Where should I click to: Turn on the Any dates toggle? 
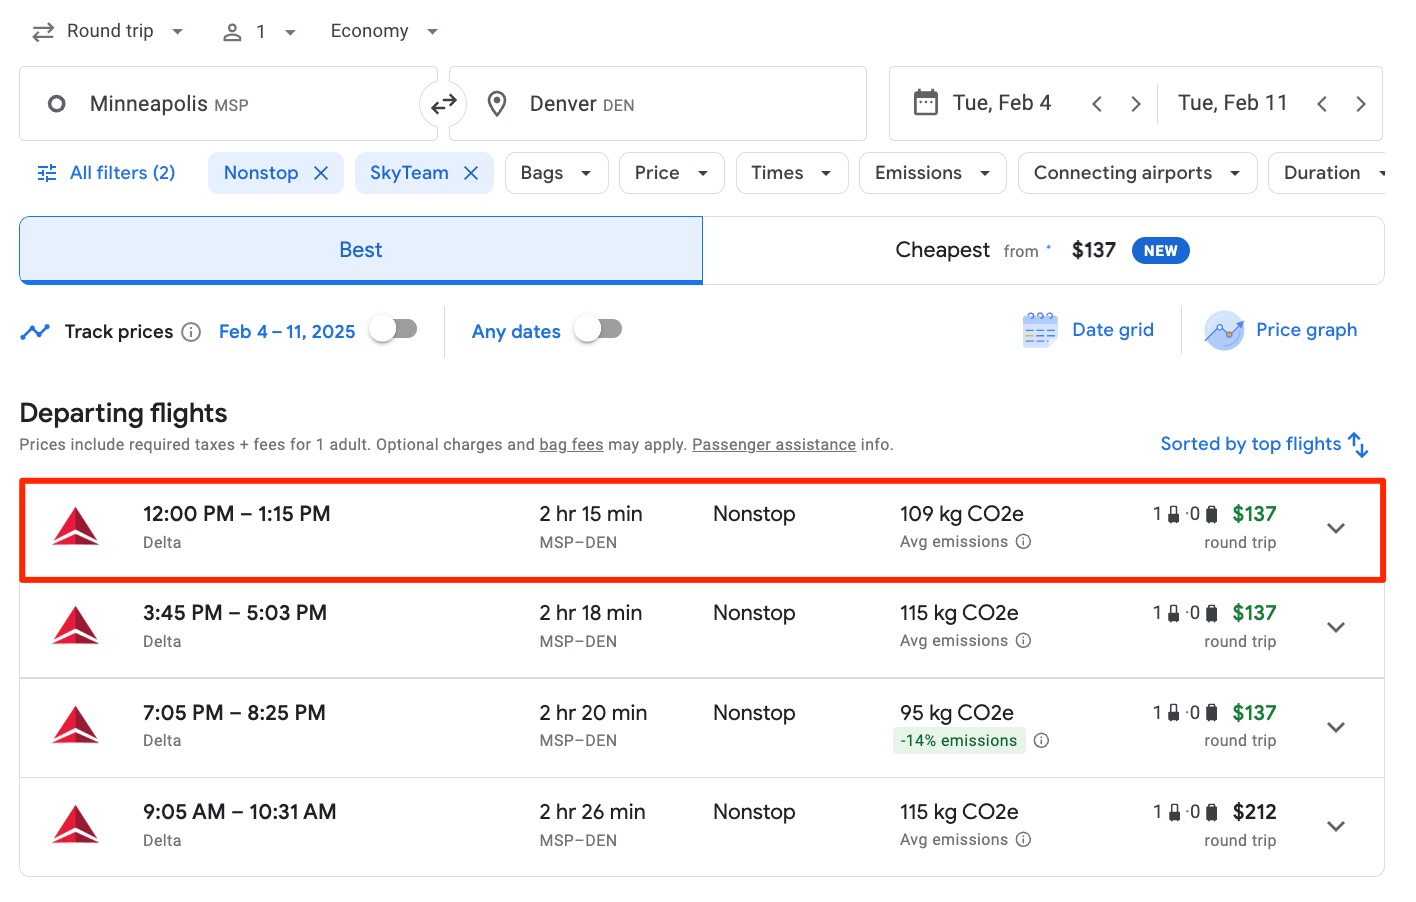[x=598, y=327]
